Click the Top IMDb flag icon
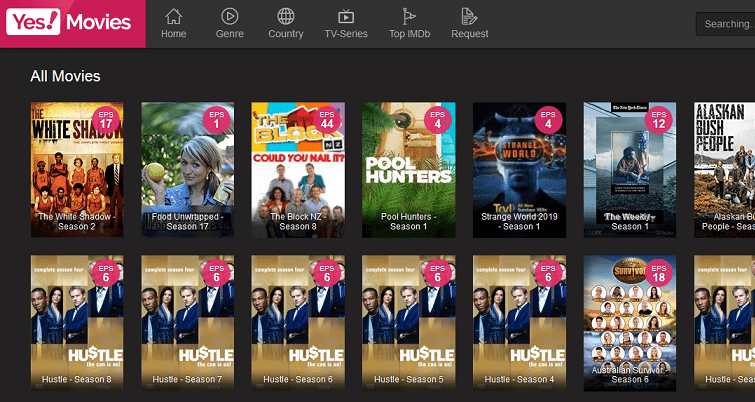 tap(409, 16)
